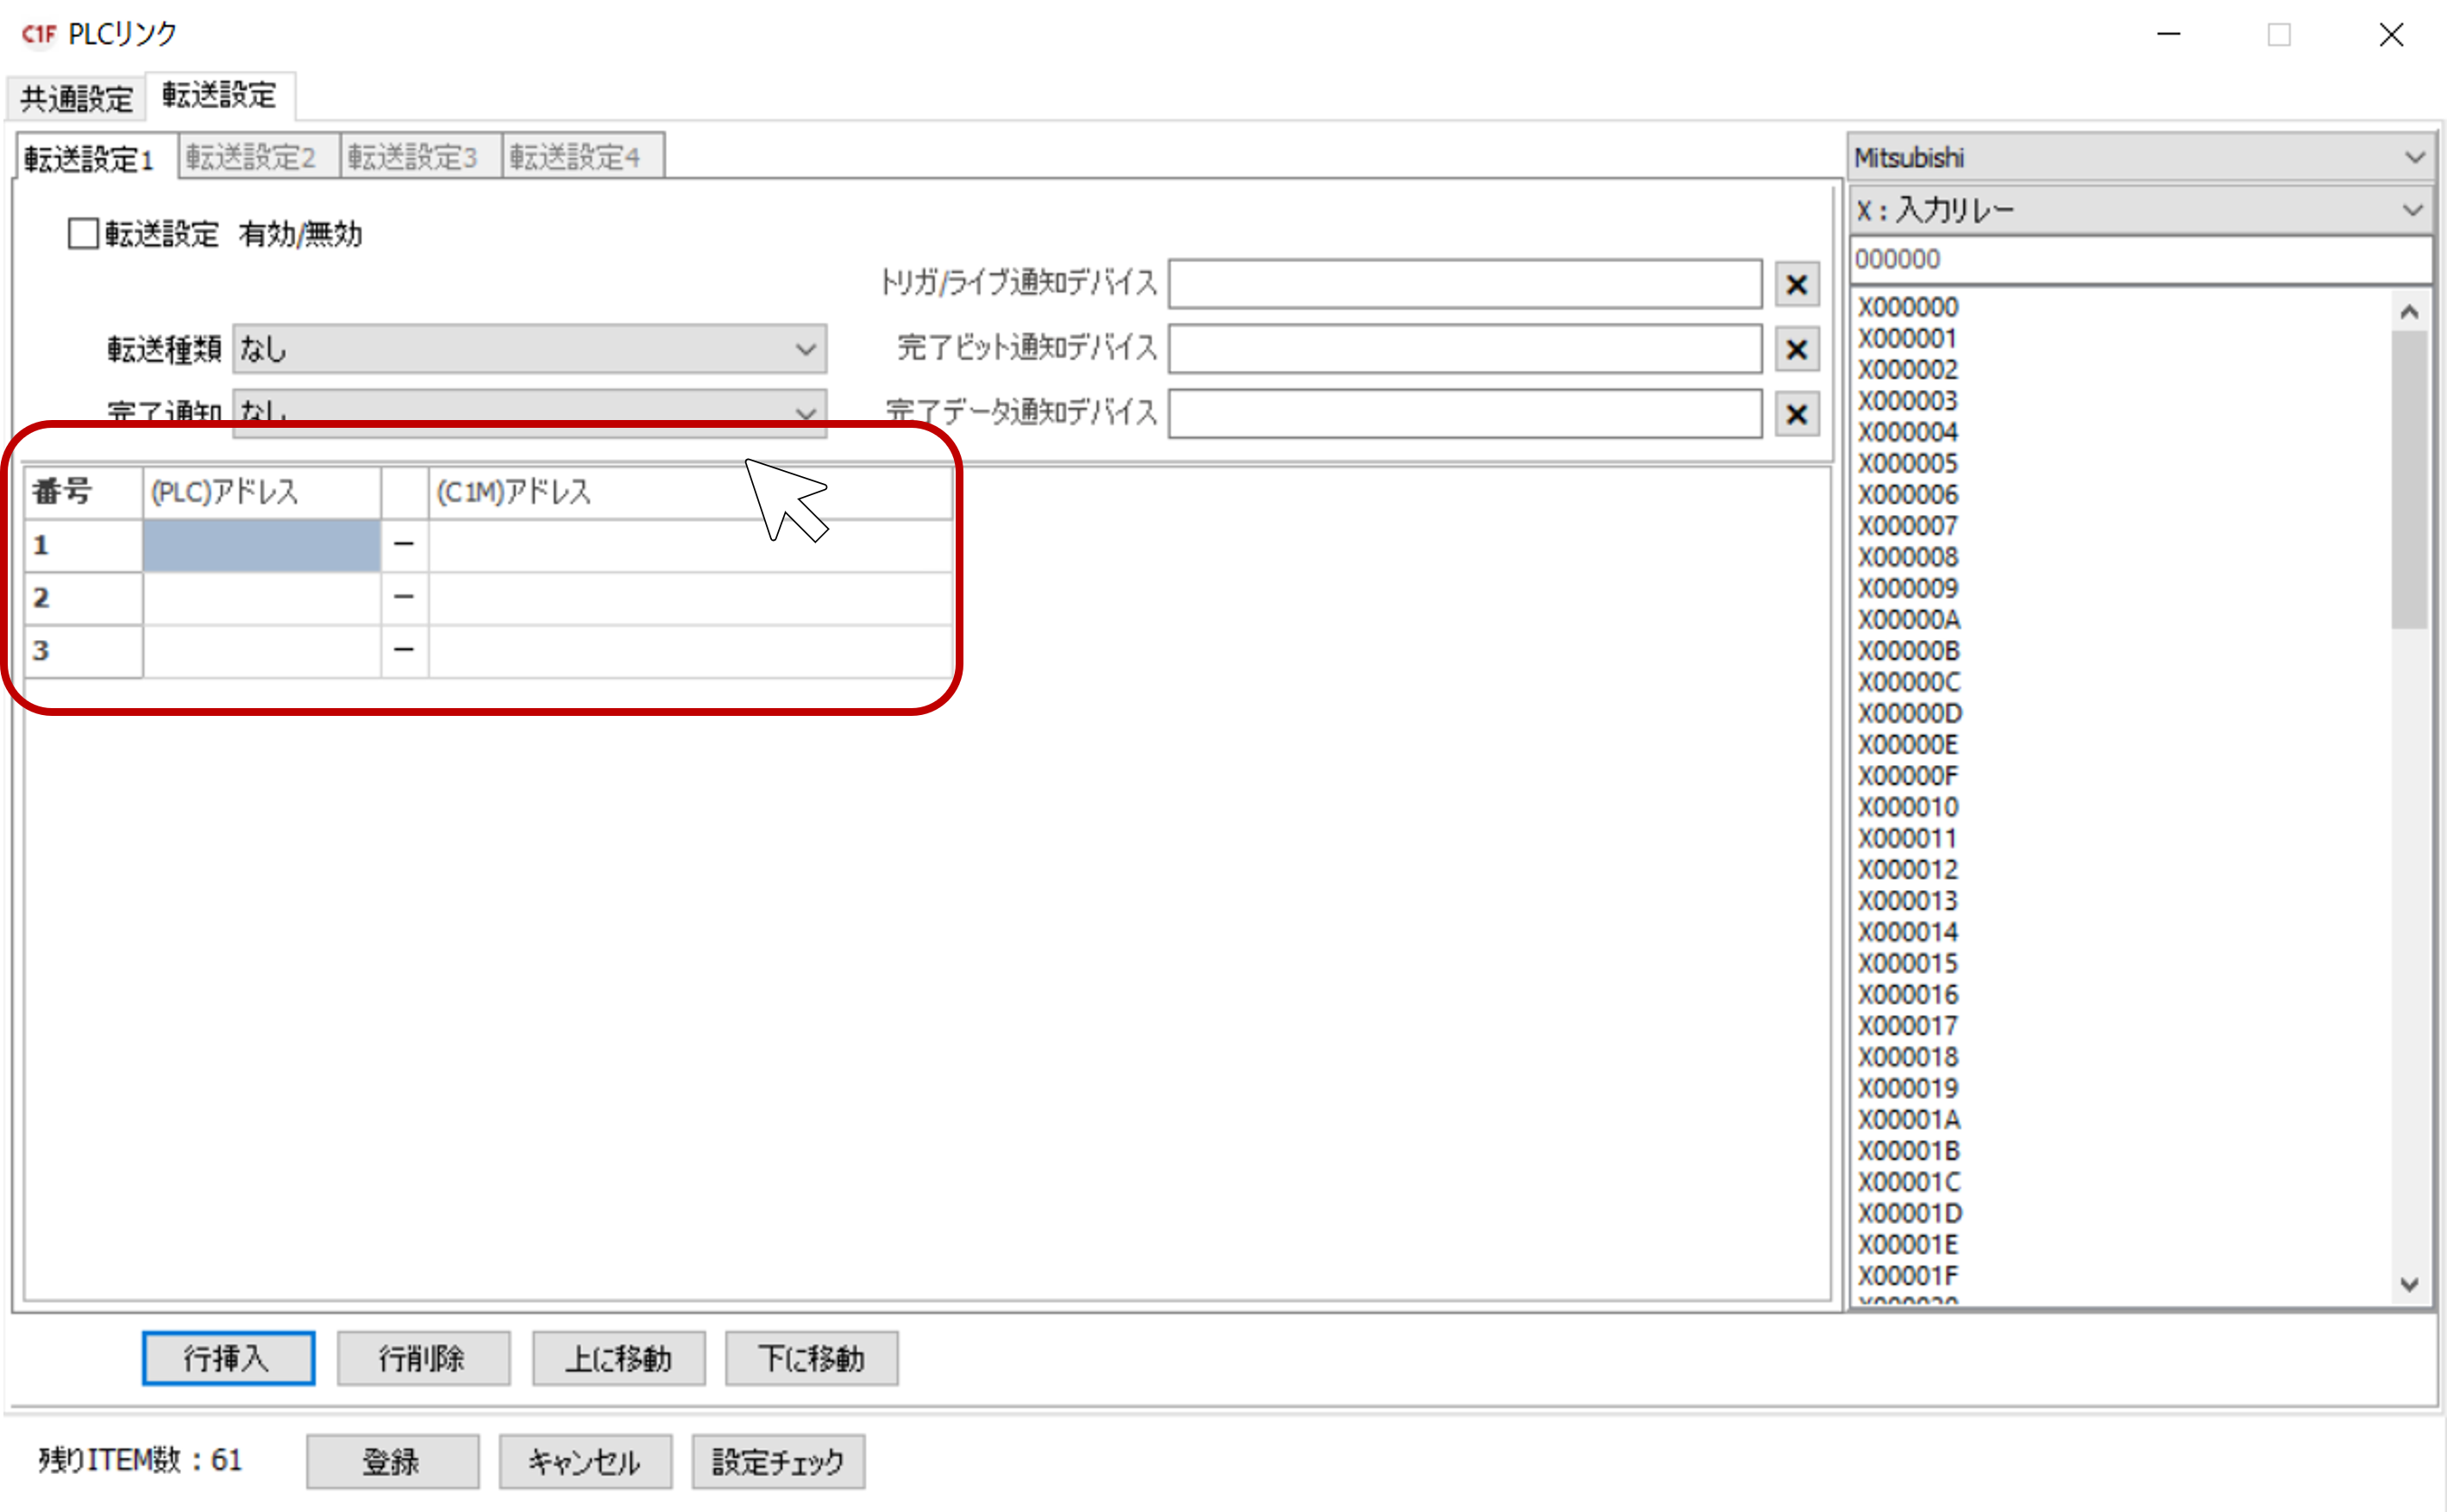Select the 転送設定4 sub-tab

575,157
